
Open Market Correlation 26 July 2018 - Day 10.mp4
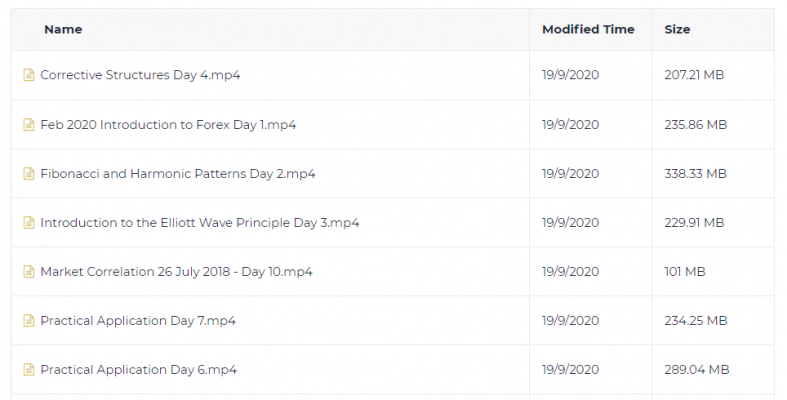pyautogui.click(x=176, y=272)
